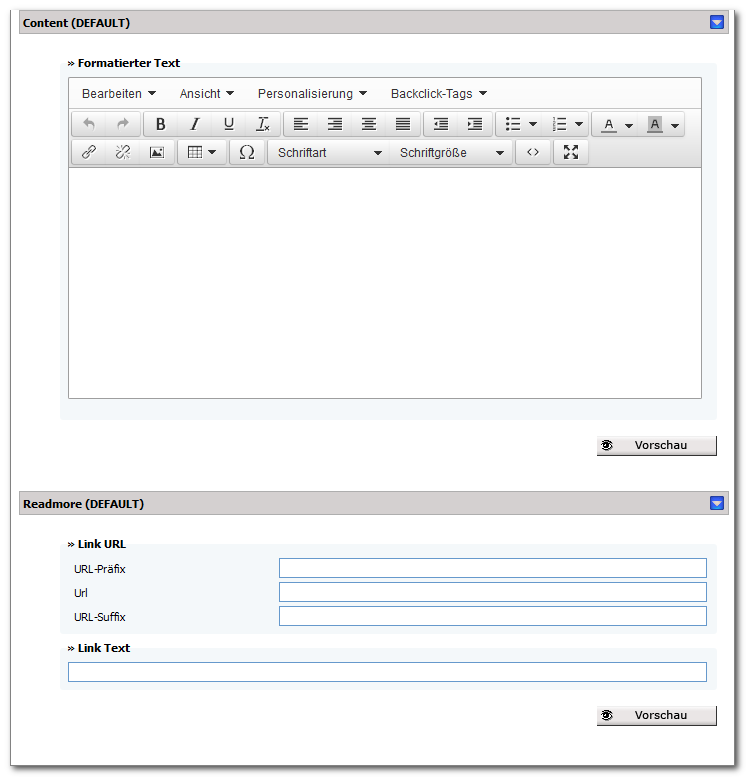This screenshot has height=777, width=746.
Task: Open the Bearbeiten menu
Action: [119, 94]
